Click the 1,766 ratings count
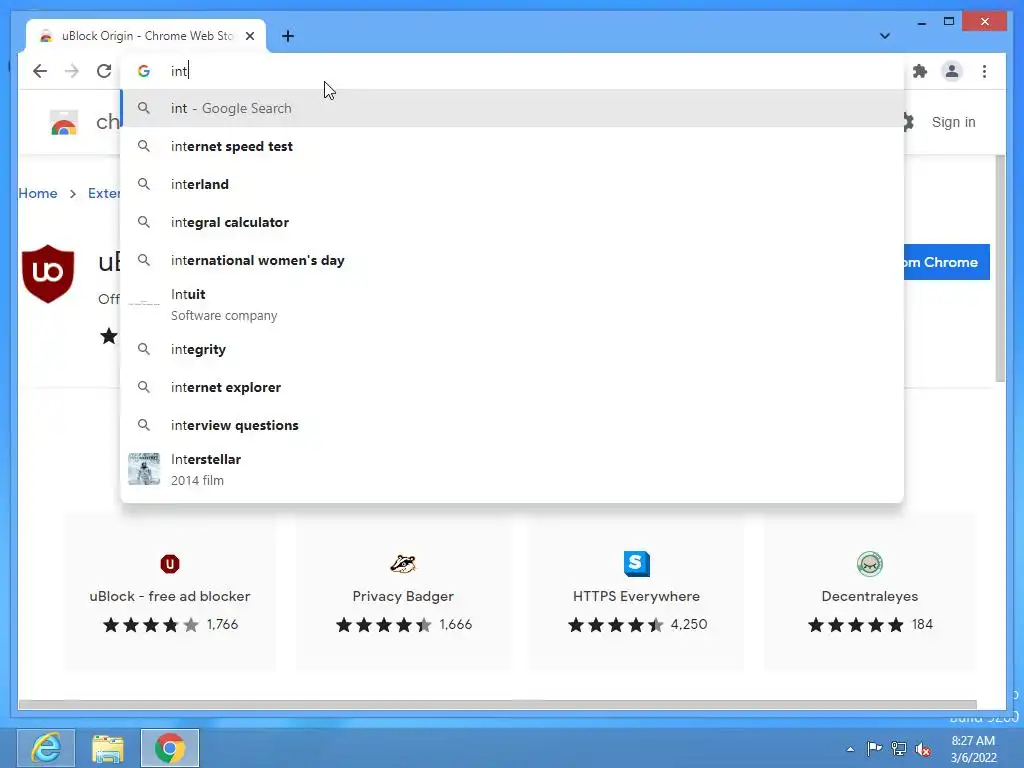The width and height of the screenshot is (1024, 768). pos(223,625)
